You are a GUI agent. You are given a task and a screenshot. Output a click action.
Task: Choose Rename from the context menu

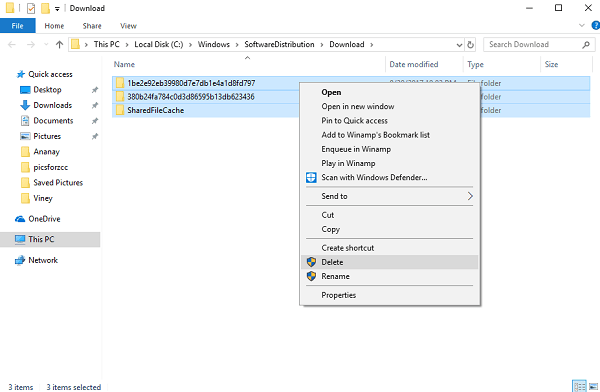point(390,276)
